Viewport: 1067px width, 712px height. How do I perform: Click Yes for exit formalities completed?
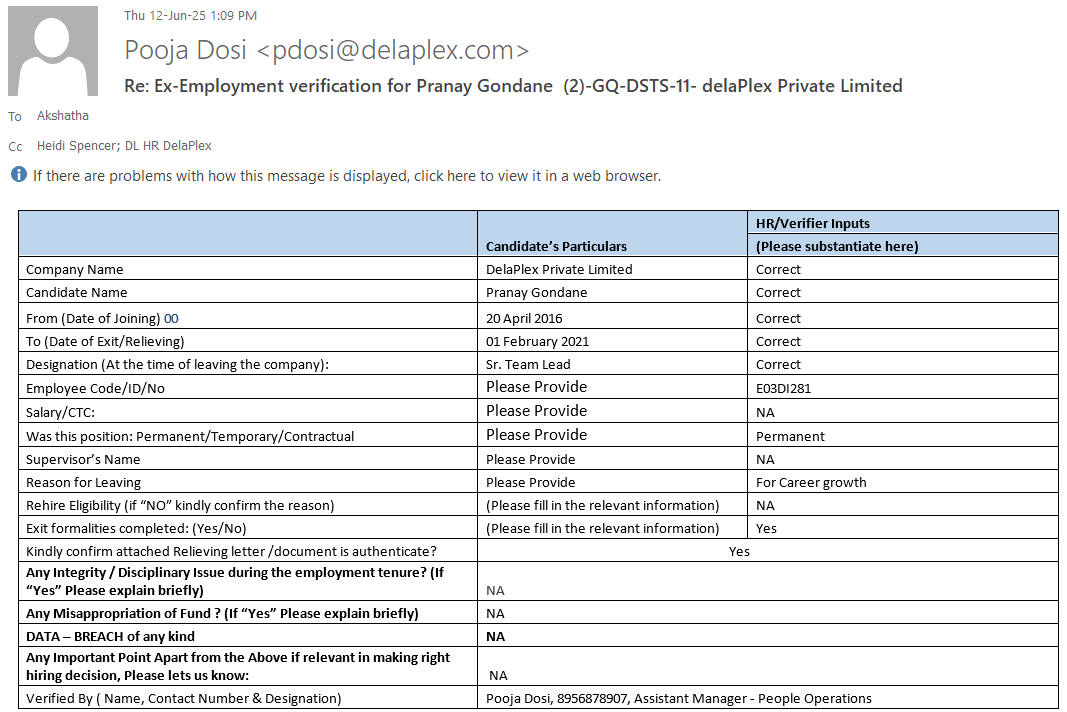(766, 529)
